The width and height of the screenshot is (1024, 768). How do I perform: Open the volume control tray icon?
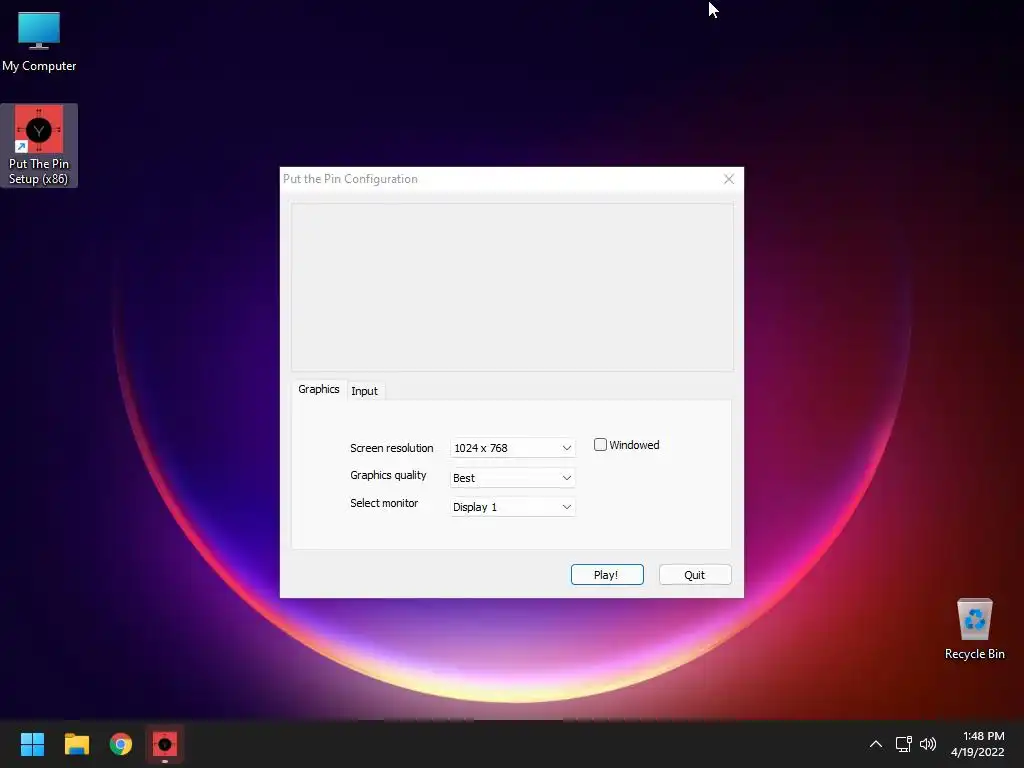pos(927,744)
